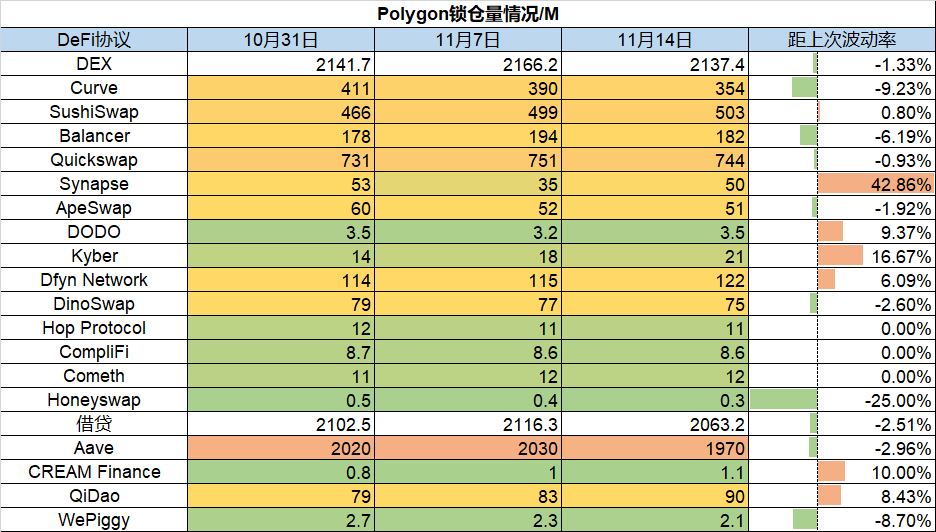This screenshot has width=936, height=532.
Task: Select the 'Hop Protocol' row label
Action: (x=94, y=328)
